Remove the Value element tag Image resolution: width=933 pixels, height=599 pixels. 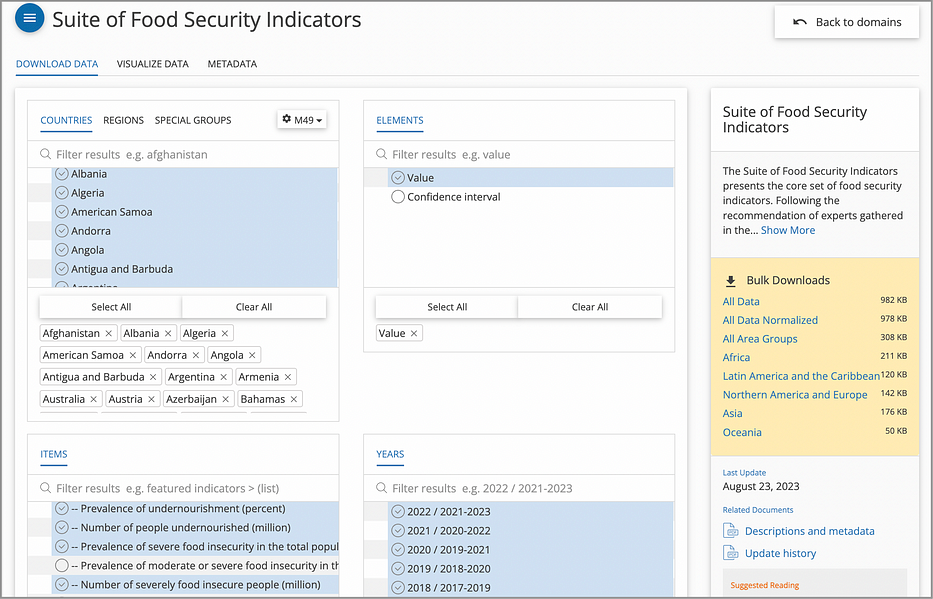pyautogui.click(x=414, y=333)
